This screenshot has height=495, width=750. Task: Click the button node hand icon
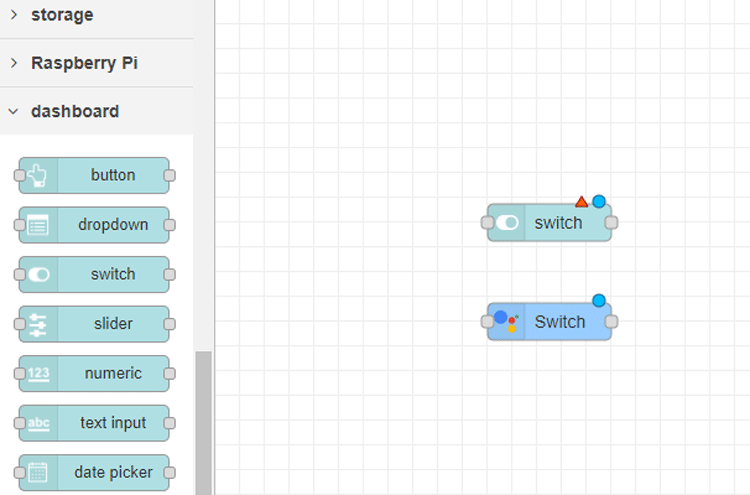pos(38,175)
